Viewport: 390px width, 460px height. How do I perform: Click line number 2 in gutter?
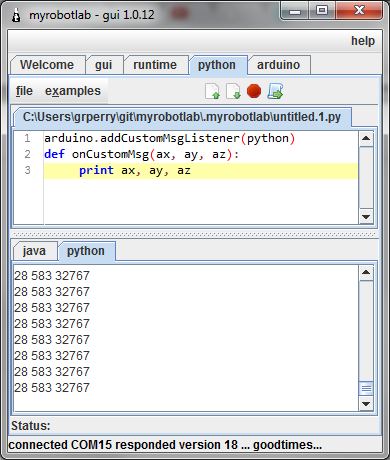pos(27,154)
